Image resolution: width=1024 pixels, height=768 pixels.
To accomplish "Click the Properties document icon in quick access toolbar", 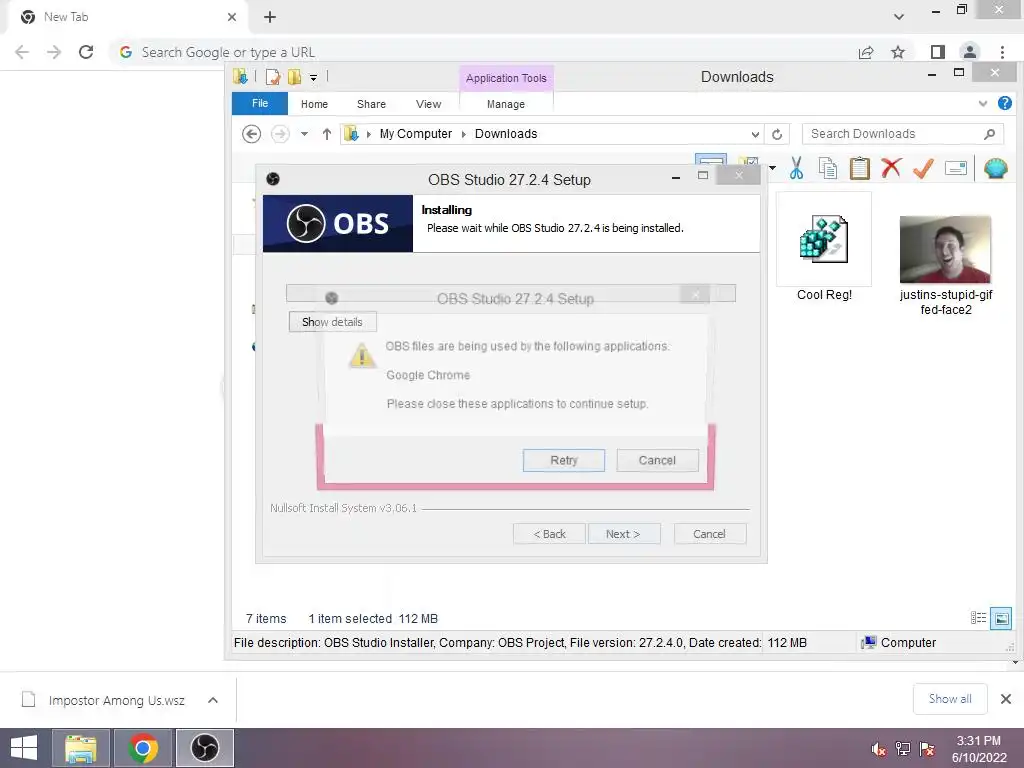I will (273, 77).
